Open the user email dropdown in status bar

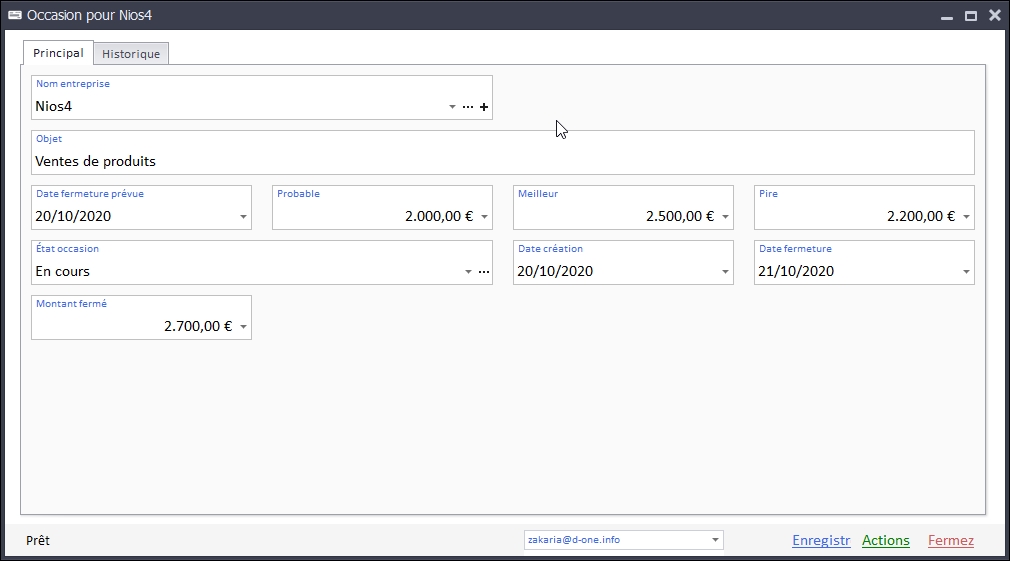point(715,540)
